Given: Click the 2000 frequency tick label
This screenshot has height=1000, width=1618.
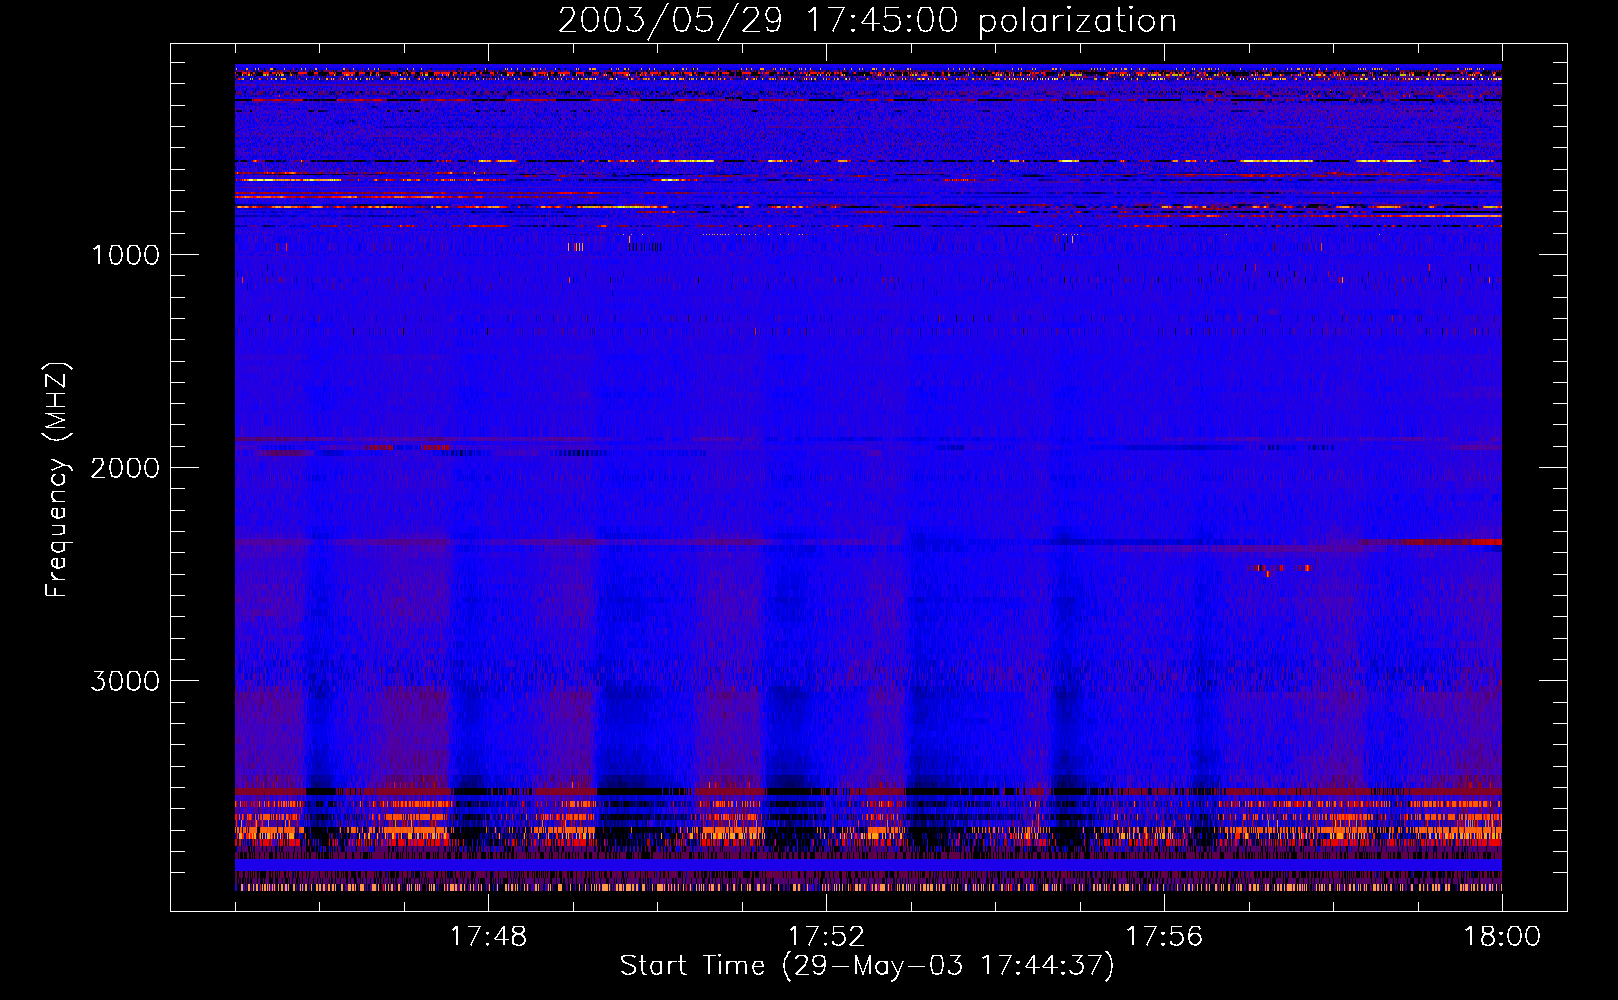Looking at the screenshot, I should tap(125, 468).
